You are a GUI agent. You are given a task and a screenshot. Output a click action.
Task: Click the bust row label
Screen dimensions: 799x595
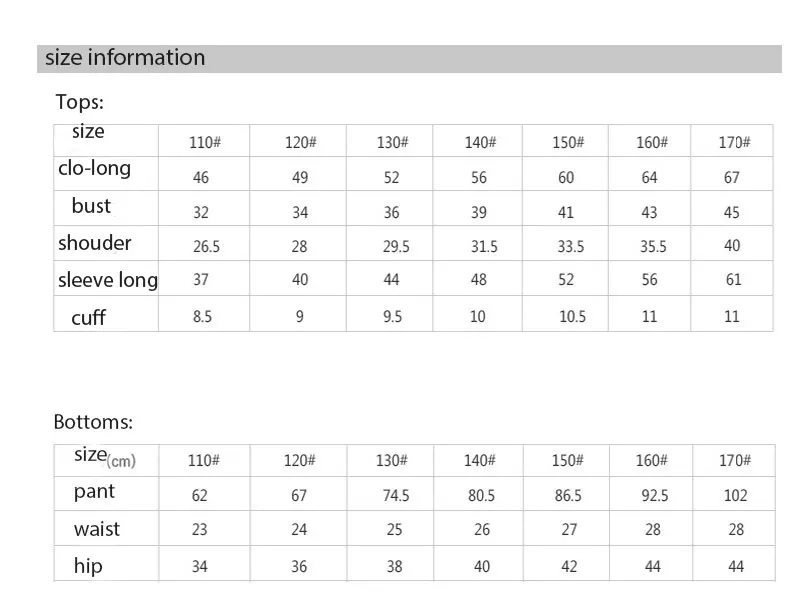[91, 206]
